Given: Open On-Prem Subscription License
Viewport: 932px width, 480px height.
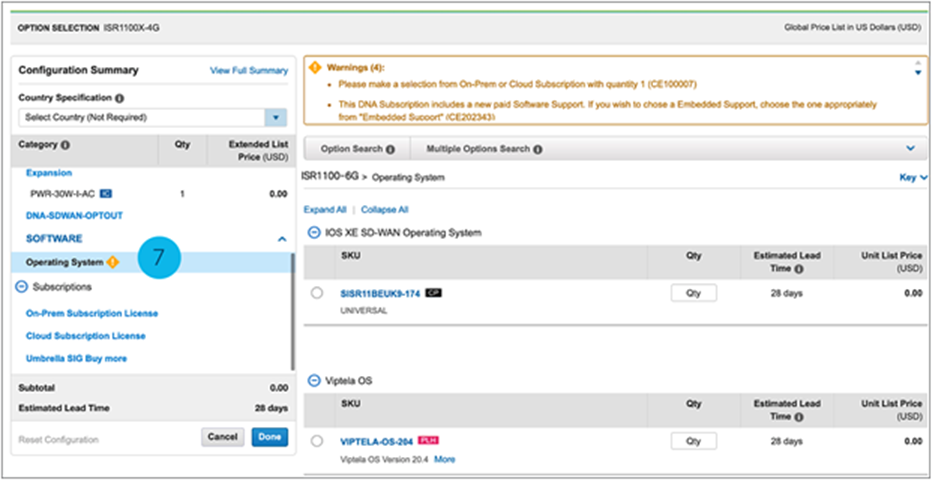Looking at the screenshot, I should (92, 313).
